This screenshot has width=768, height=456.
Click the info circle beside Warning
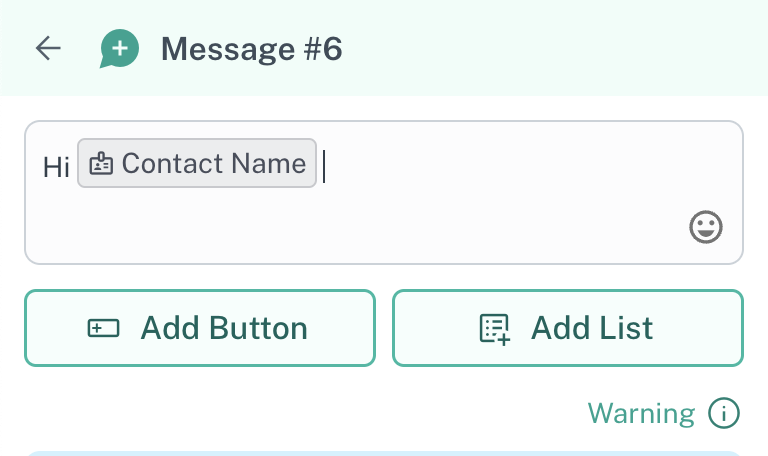click(x=723, y=412)
